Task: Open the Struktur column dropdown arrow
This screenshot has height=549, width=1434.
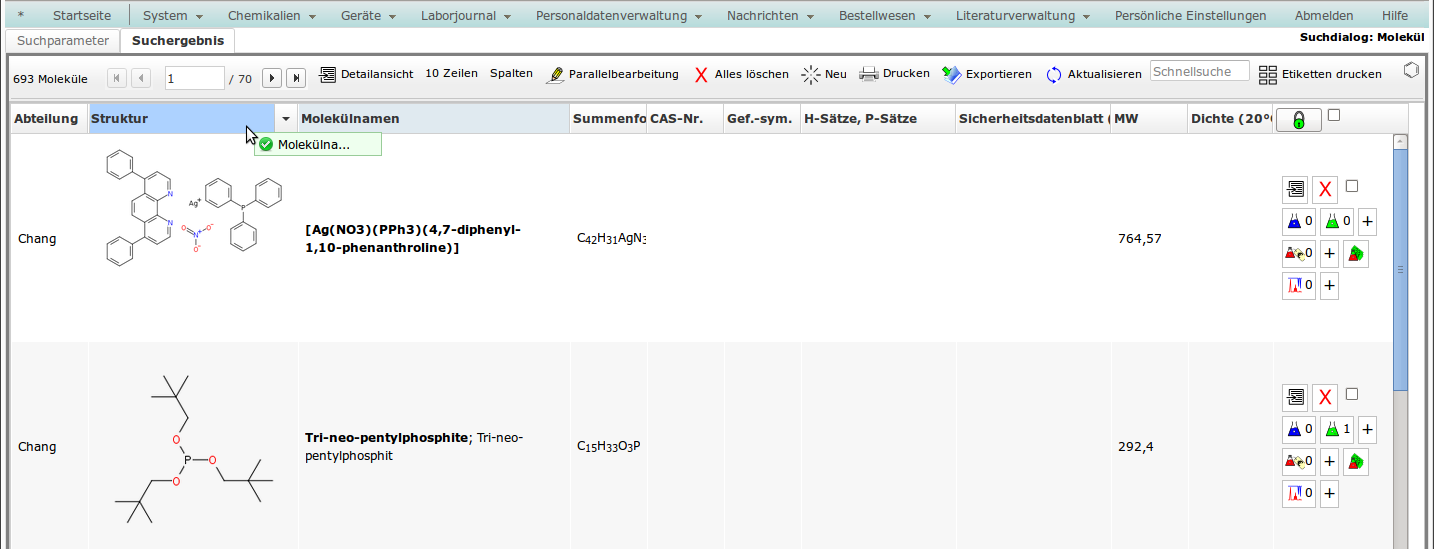Action: 286,119
